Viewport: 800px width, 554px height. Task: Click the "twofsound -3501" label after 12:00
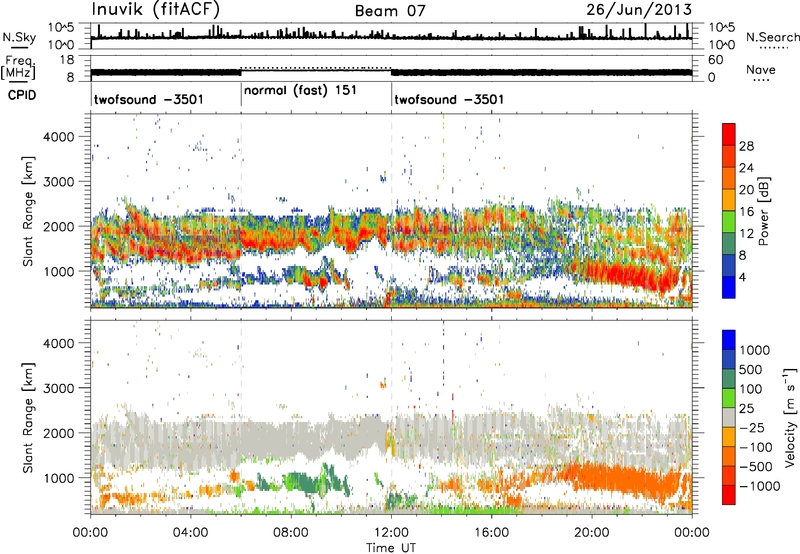[449, 99]
